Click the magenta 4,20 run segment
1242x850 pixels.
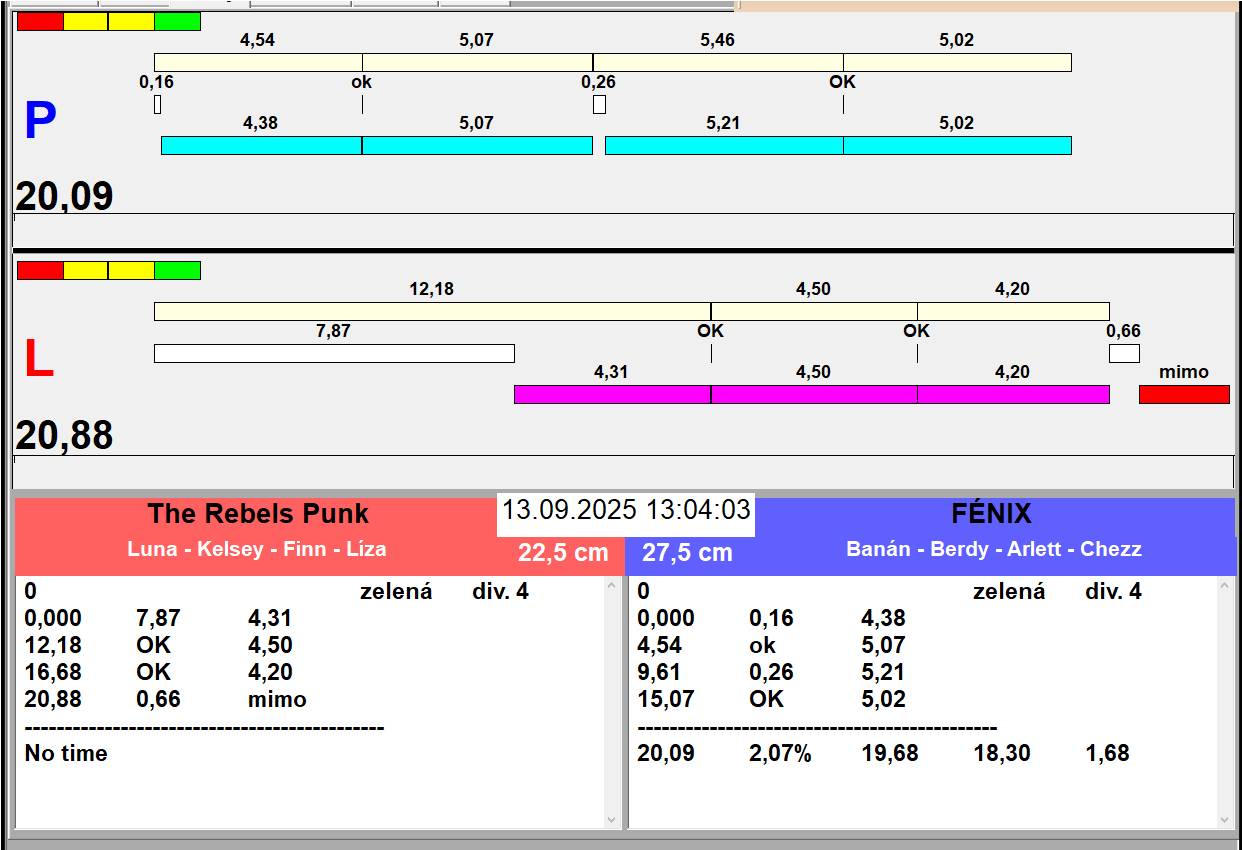tap(1013, 395)
